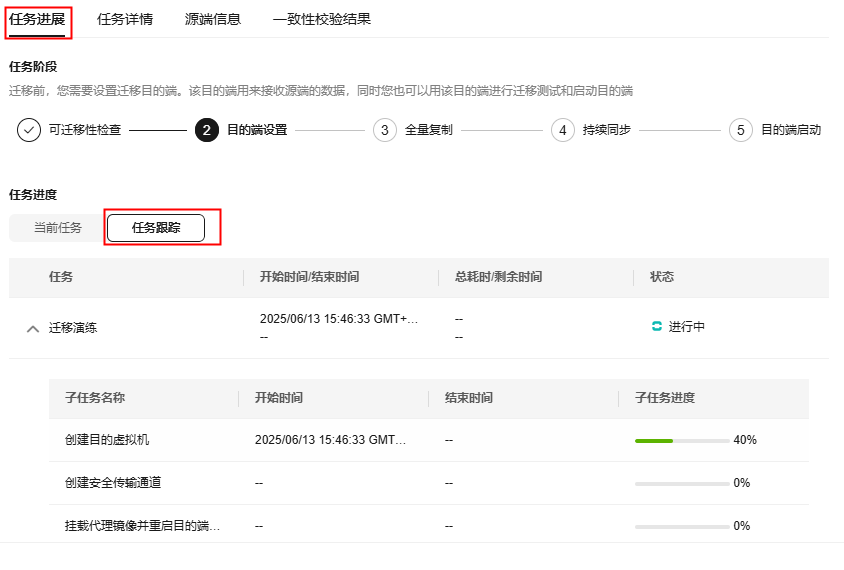Image resolution: width=844 pixels, height=570 pixels.
Task: Click step 4 circle for 持续同步
Action: point(562,130)
